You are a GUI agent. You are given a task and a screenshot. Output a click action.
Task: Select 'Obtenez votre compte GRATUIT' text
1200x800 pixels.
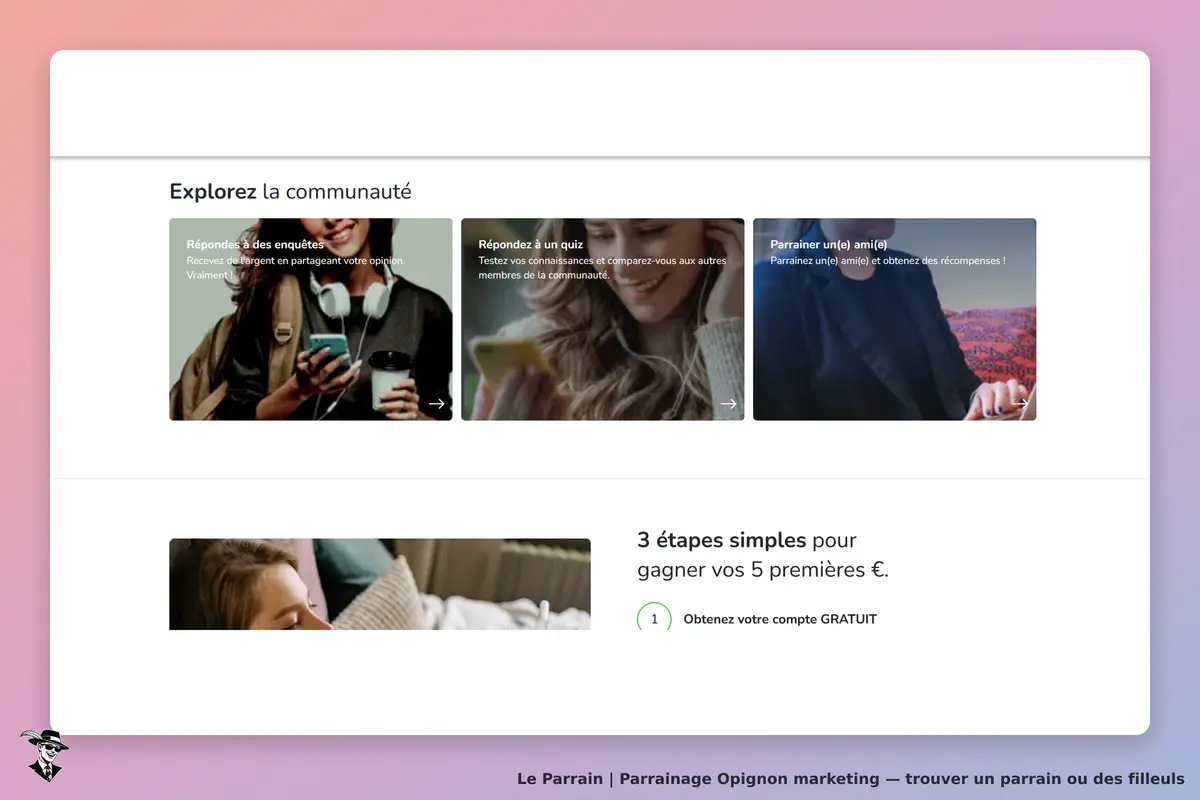click(780, 619)
